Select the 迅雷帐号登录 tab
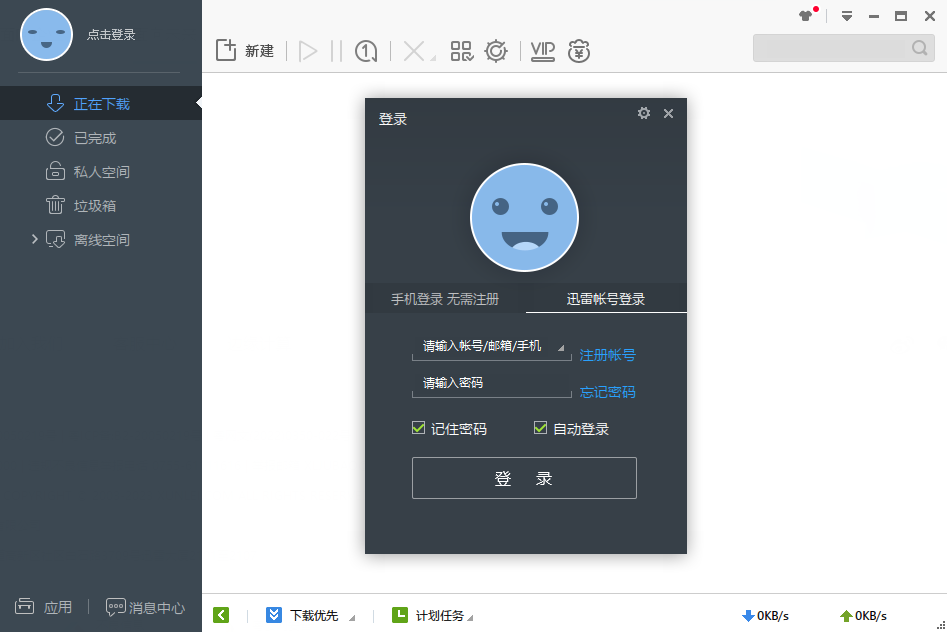The width and height of the screenshot is (947, 632). (x=607, y=298)
